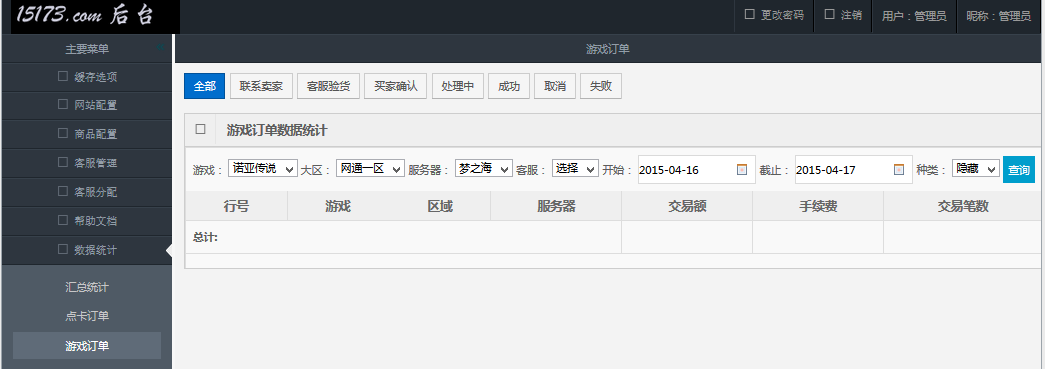Open the 大区 dropdown showing 网通一区

click(370, 169)
